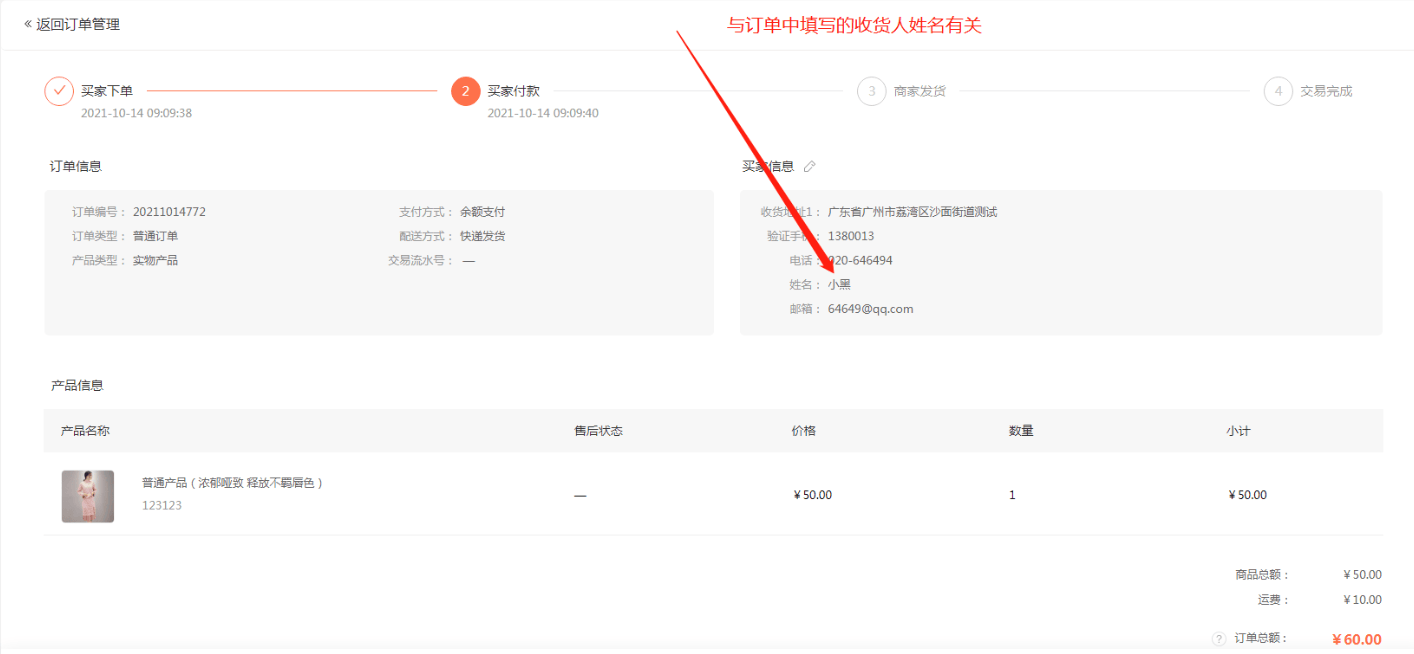Select step 2 买家付款 circle
1414x654 pixels.
pos(466,91)
